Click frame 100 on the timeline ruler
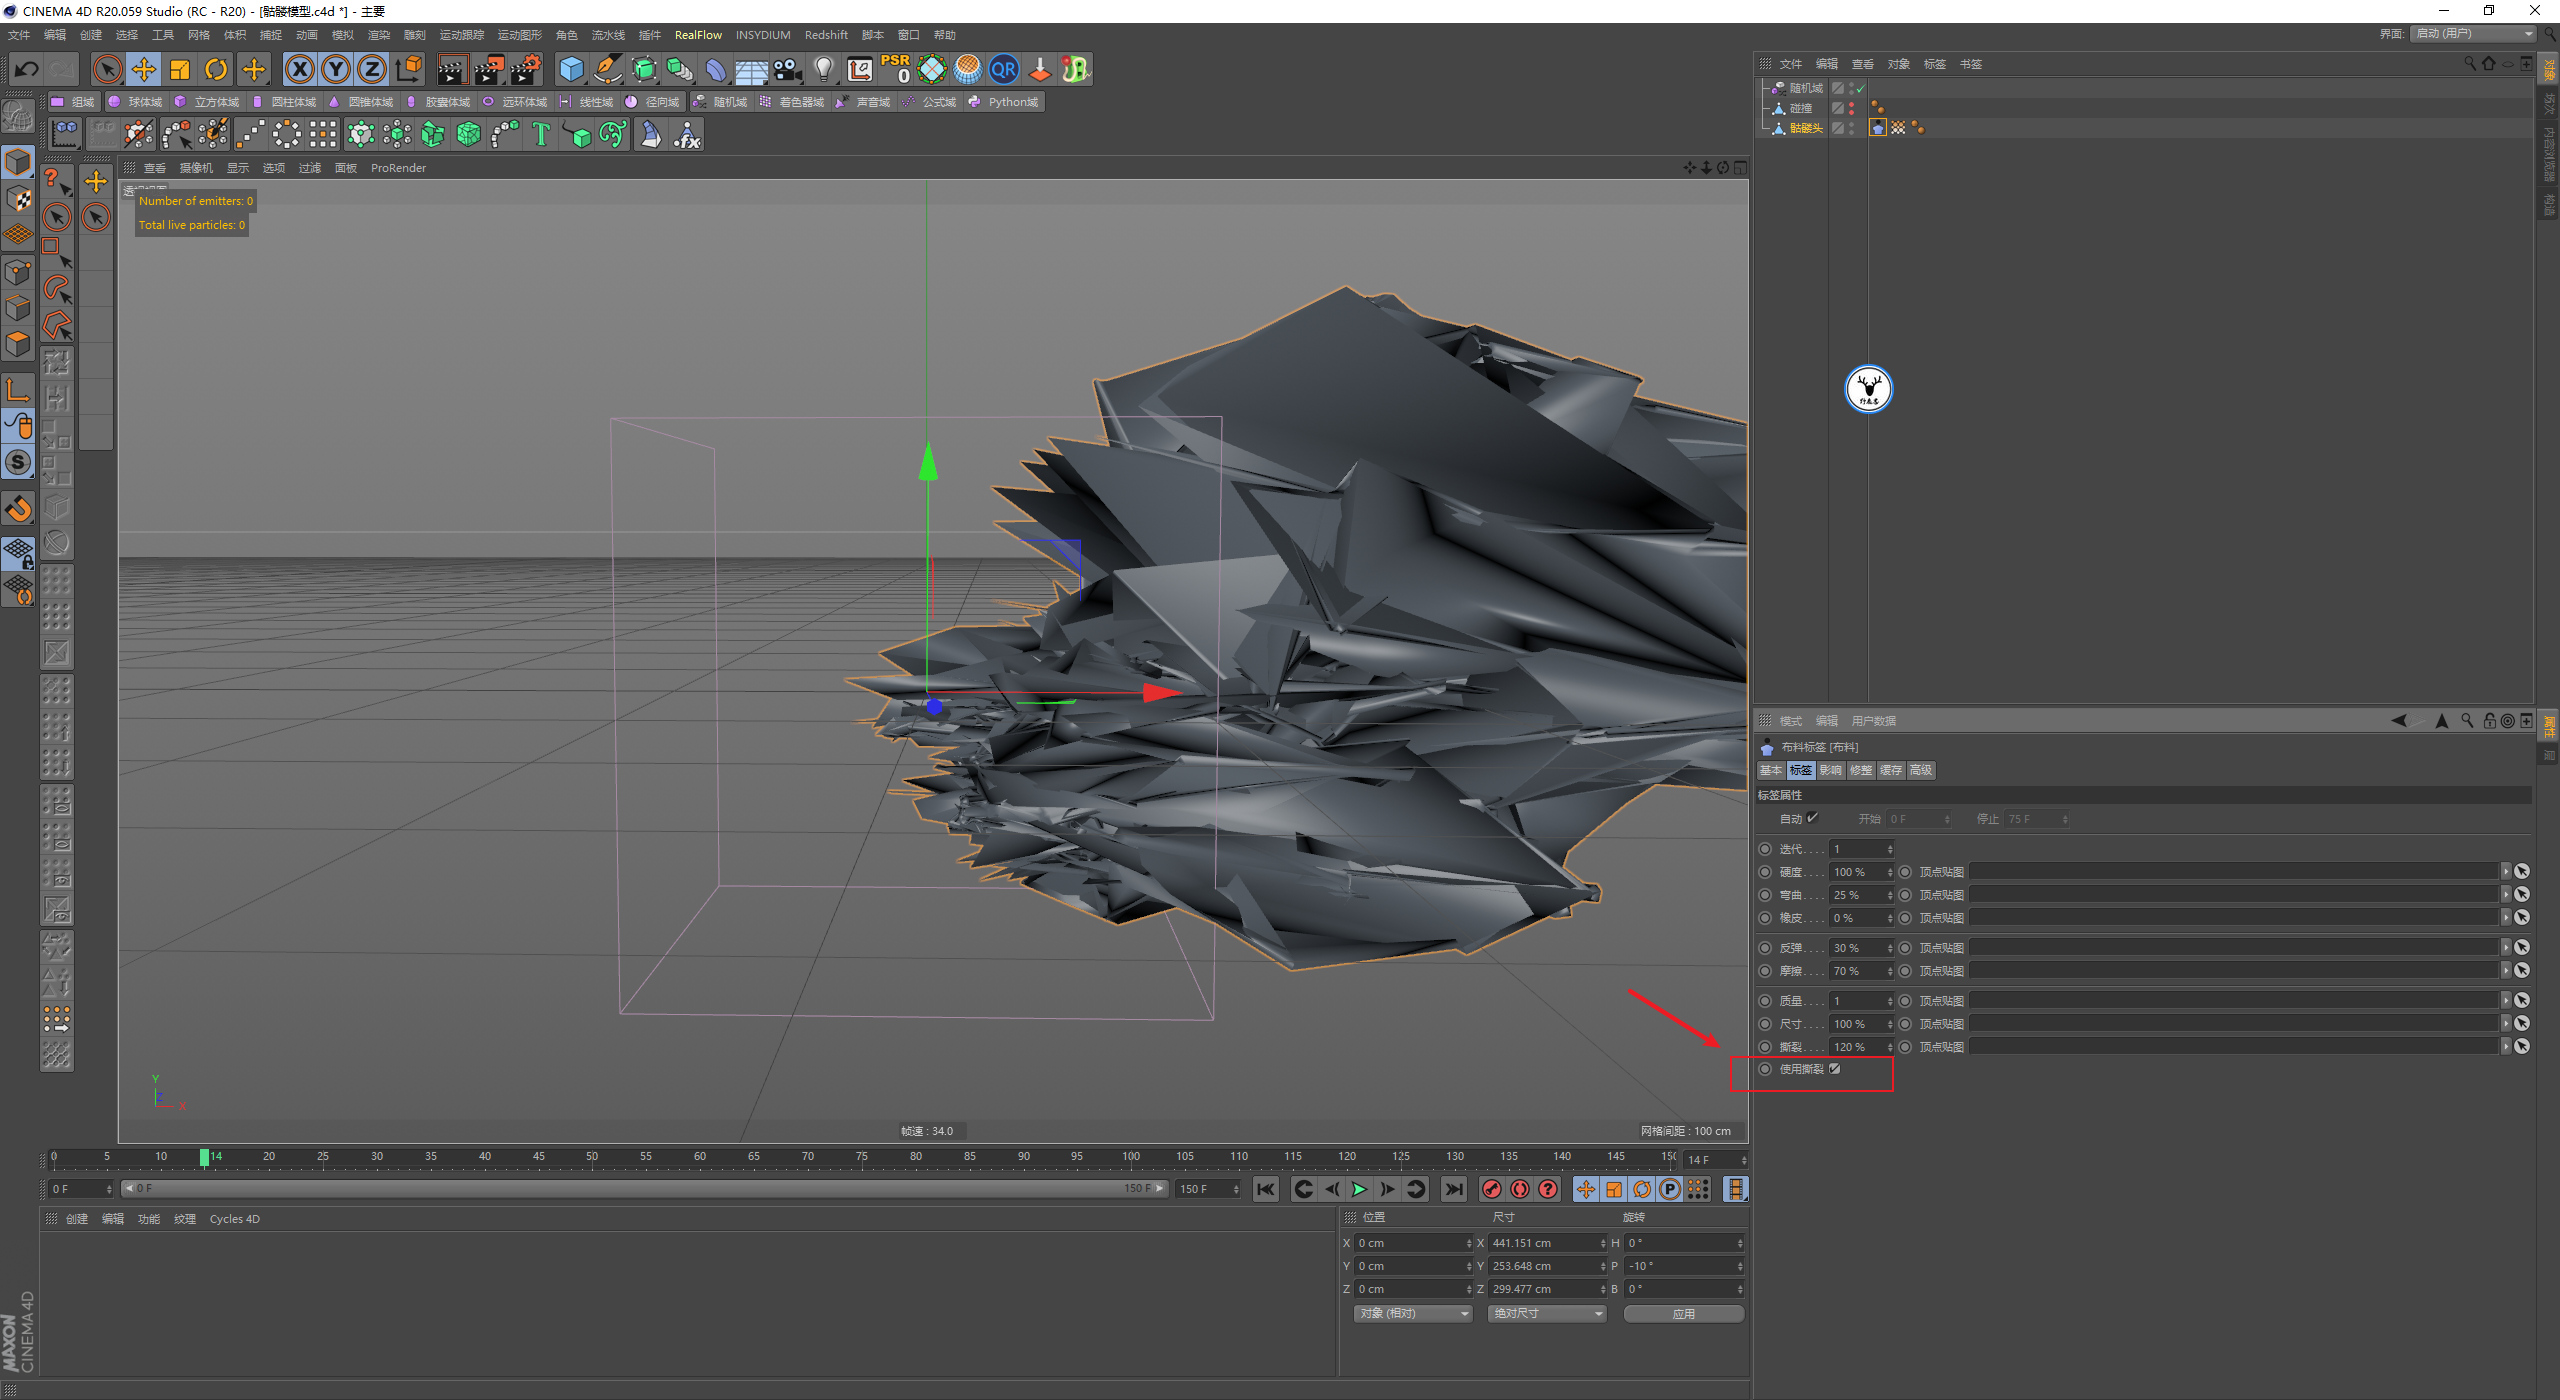 coord(1131,1157)
